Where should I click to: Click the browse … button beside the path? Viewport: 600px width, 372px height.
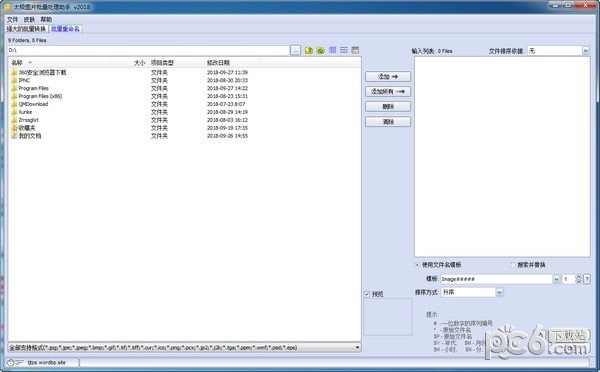(295, 50)
